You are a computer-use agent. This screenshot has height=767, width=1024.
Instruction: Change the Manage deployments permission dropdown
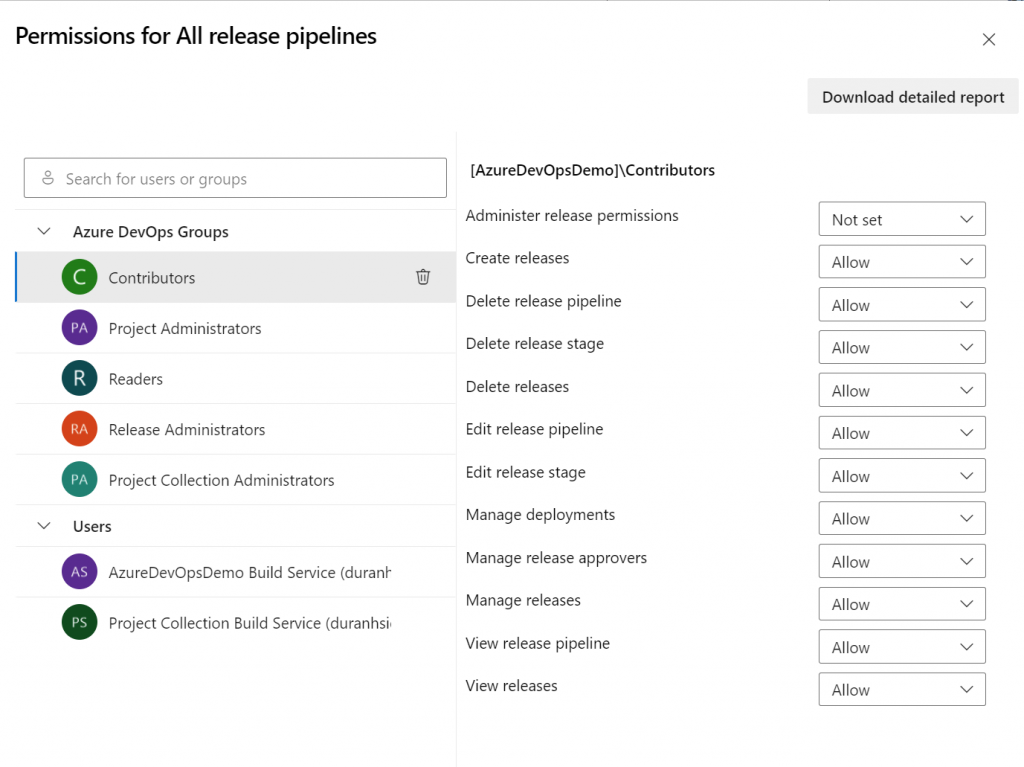[x=901, y=519]
